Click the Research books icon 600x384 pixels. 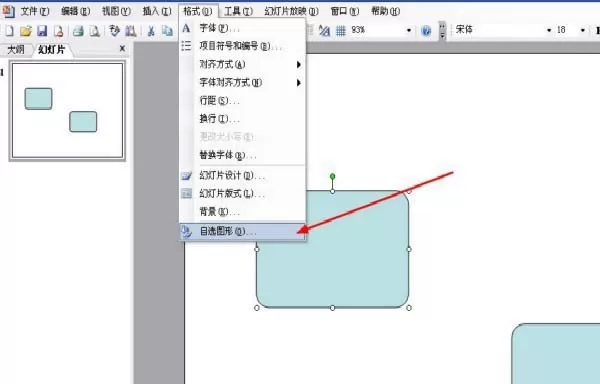[x=130, y=31]
